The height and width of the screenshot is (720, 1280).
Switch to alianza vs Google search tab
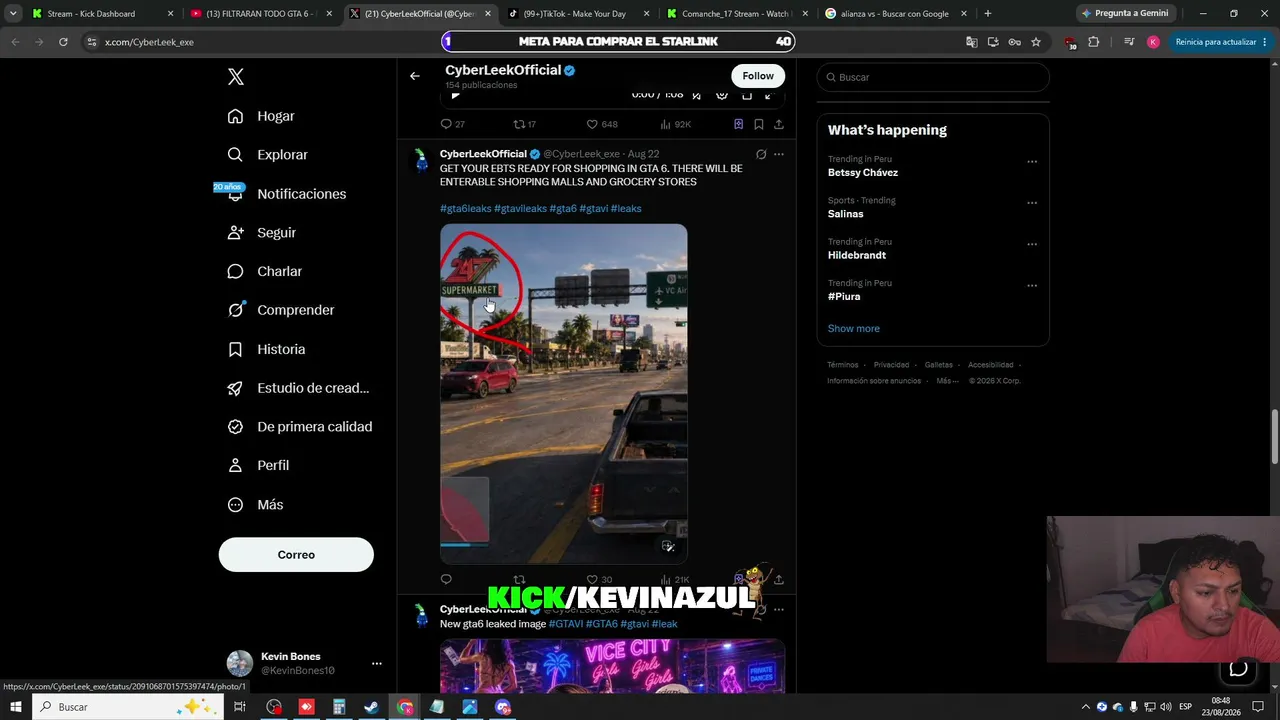point(895,14)
